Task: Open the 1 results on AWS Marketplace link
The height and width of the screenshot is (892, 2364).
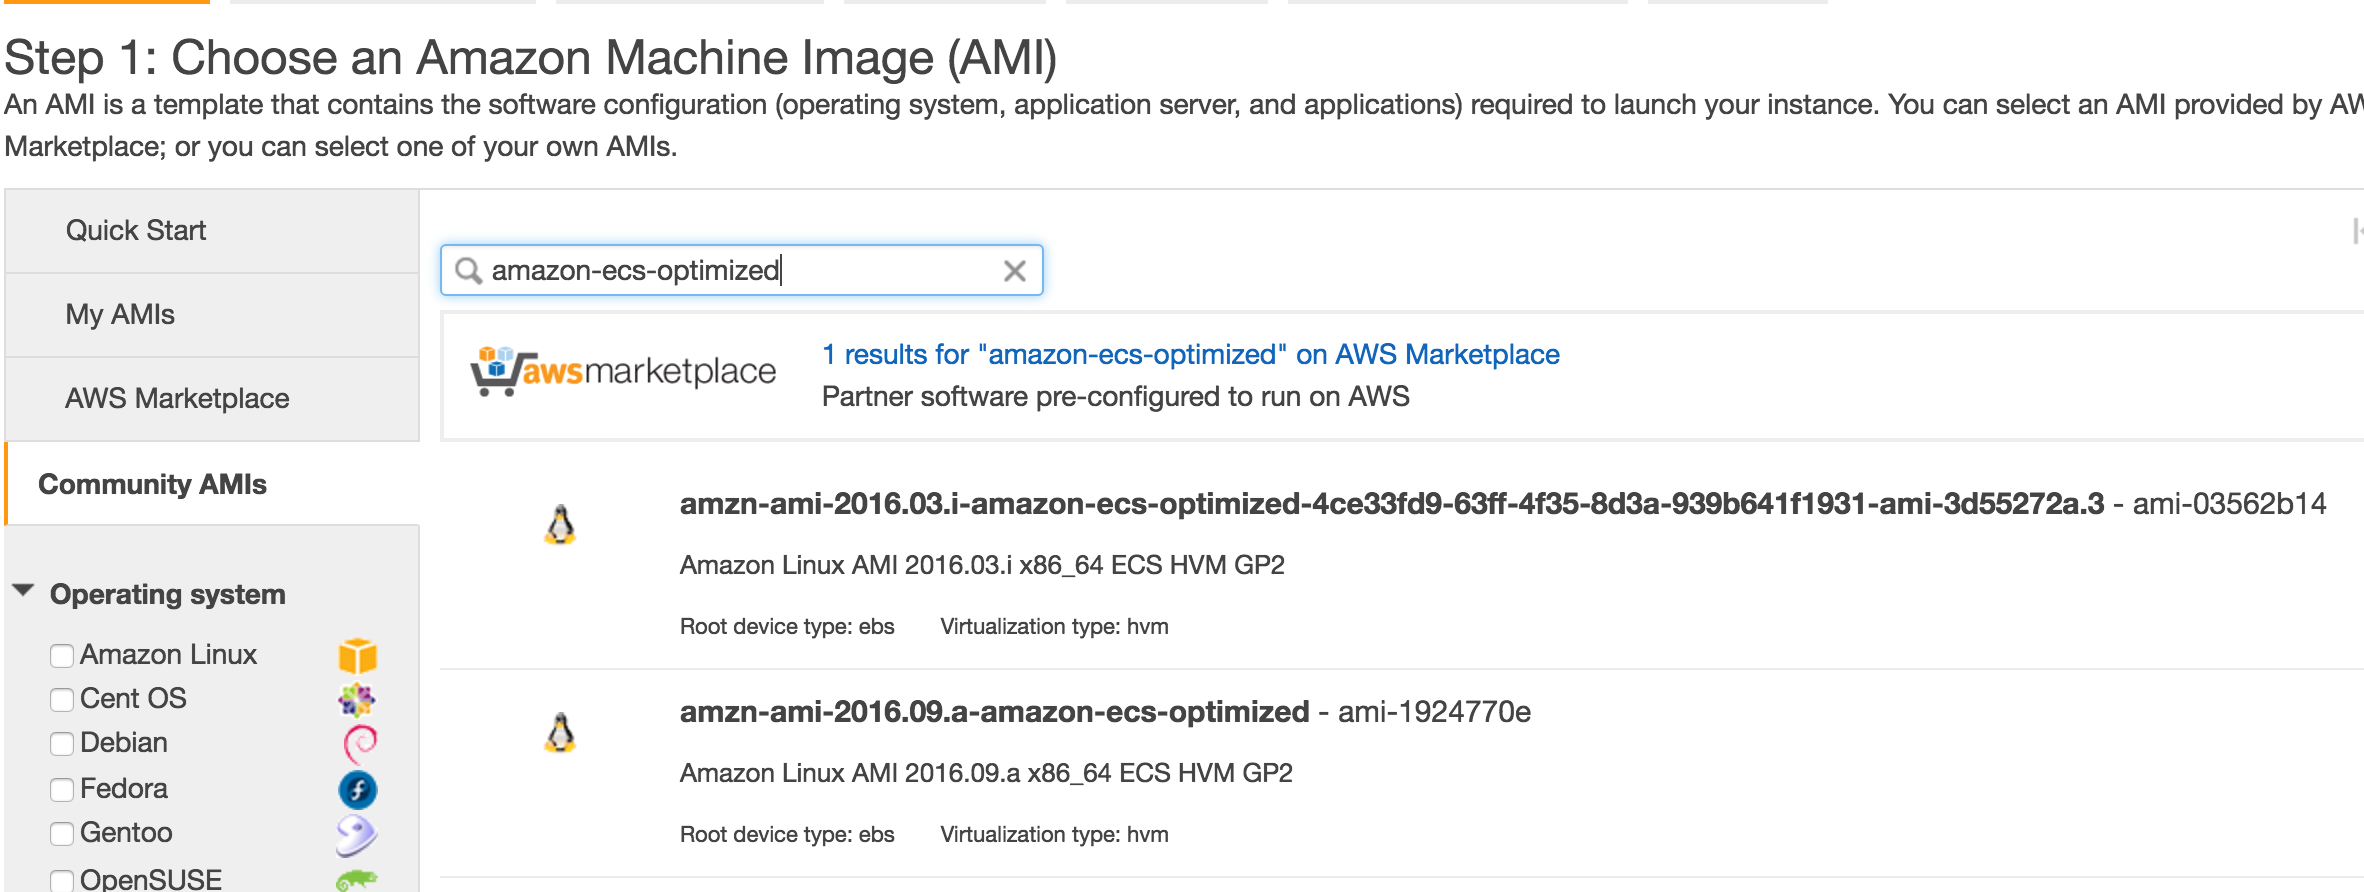Action: point(1191,355)
